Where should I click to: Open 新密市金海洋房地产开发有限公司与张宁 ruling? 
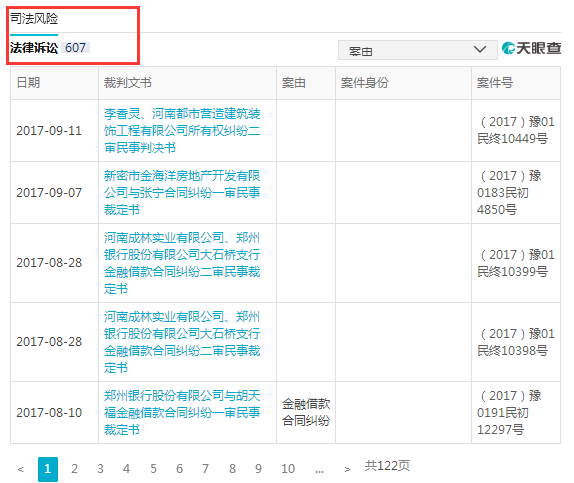(182, 193)
